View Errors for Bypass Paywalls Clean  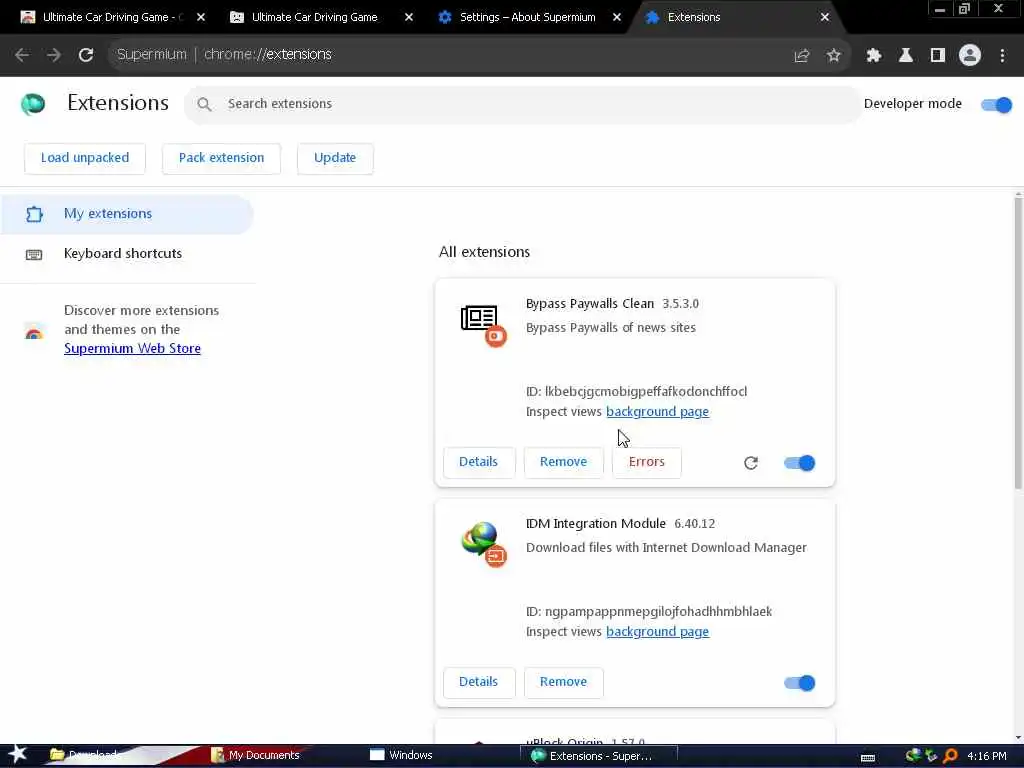pos(647,462)
